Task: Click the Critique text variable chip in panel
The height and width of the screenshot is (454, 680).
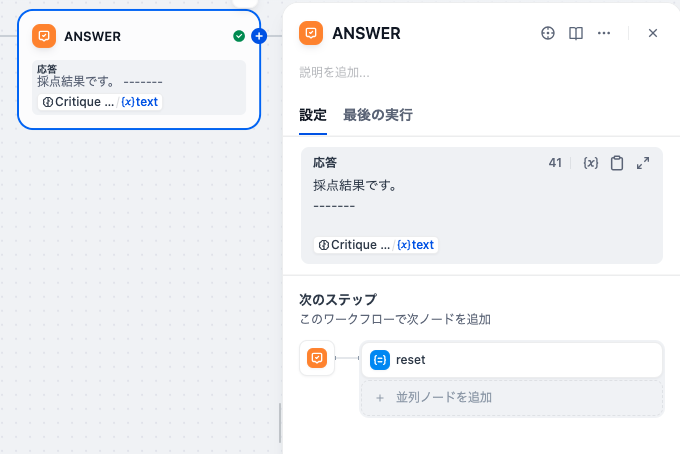Action: [376, 245]
